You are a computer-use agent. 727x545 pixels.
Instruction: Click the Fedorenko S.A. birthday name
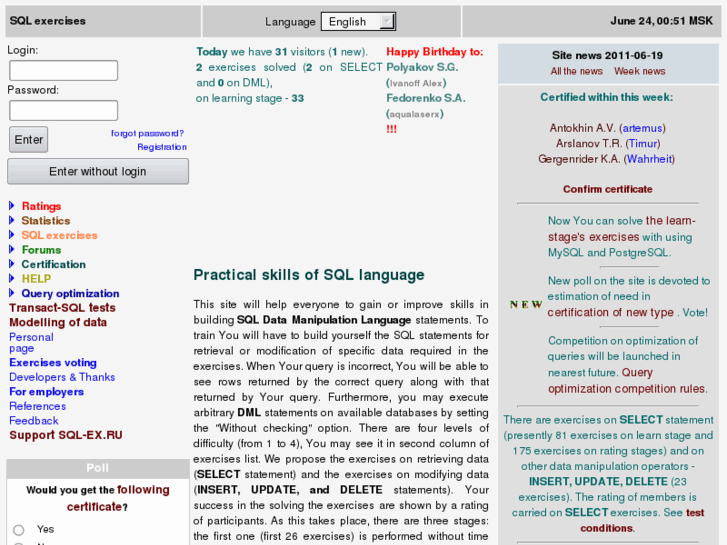coord(426,98)
